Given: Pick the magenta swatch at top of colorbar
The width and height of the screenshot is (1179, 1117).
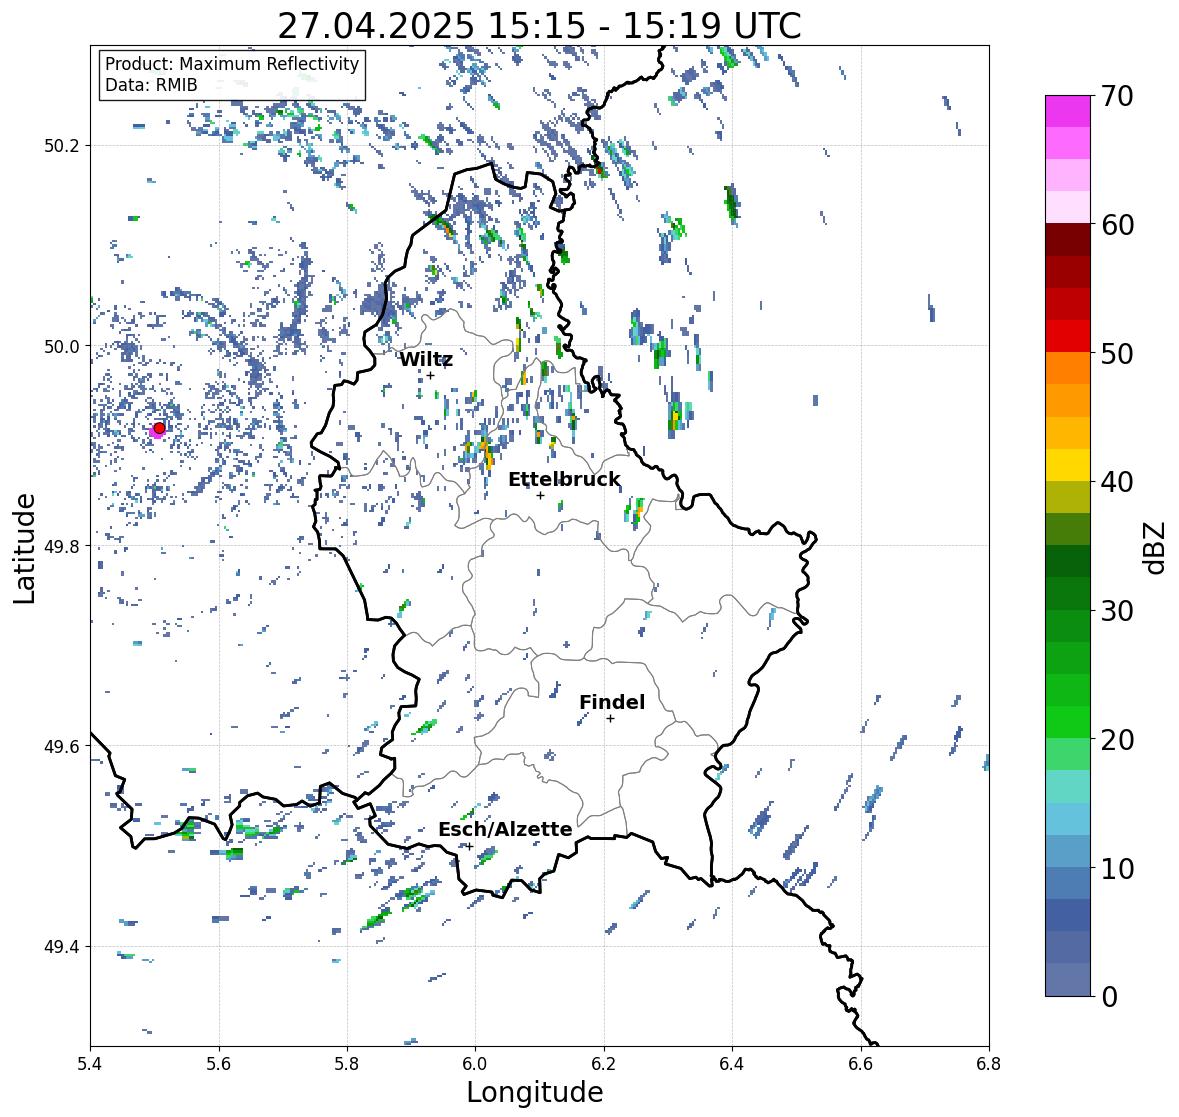Looking at the screenshot, I should pyautogui.click(x=1068, y=111).
